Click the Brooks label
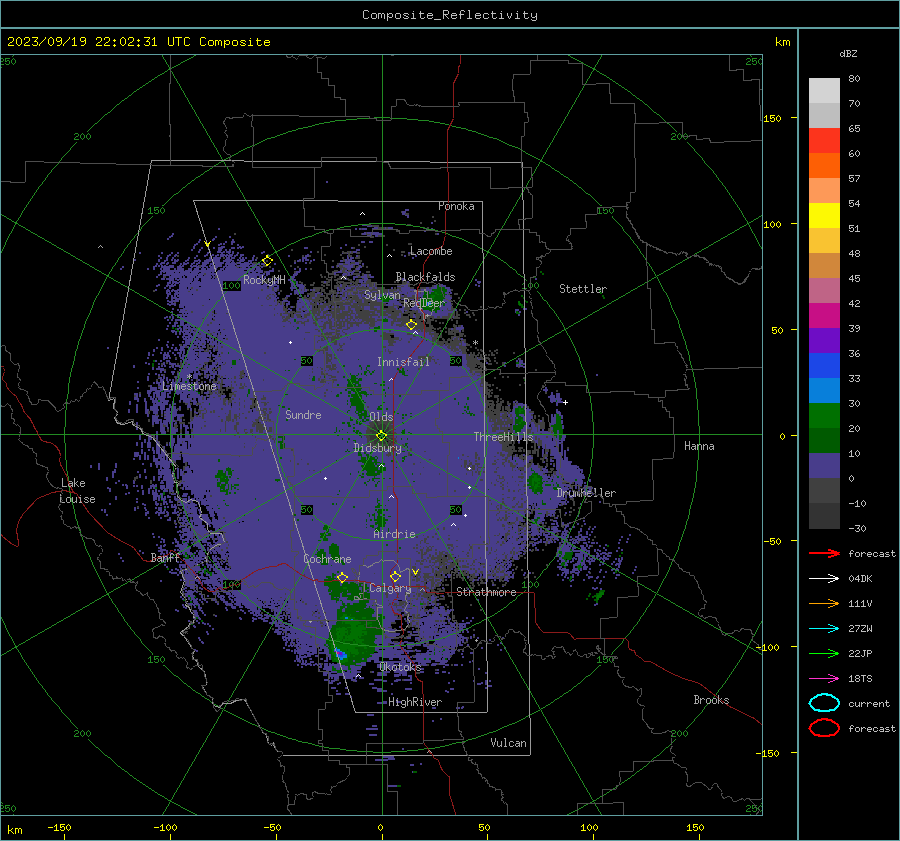 (711, 700)
